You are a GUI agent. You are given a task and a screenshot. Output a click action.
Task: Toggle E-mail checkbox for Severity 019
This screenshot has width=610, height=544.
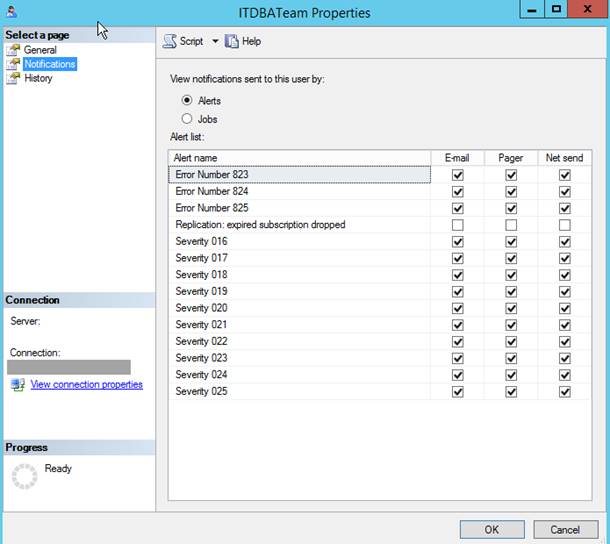(458, 292)
